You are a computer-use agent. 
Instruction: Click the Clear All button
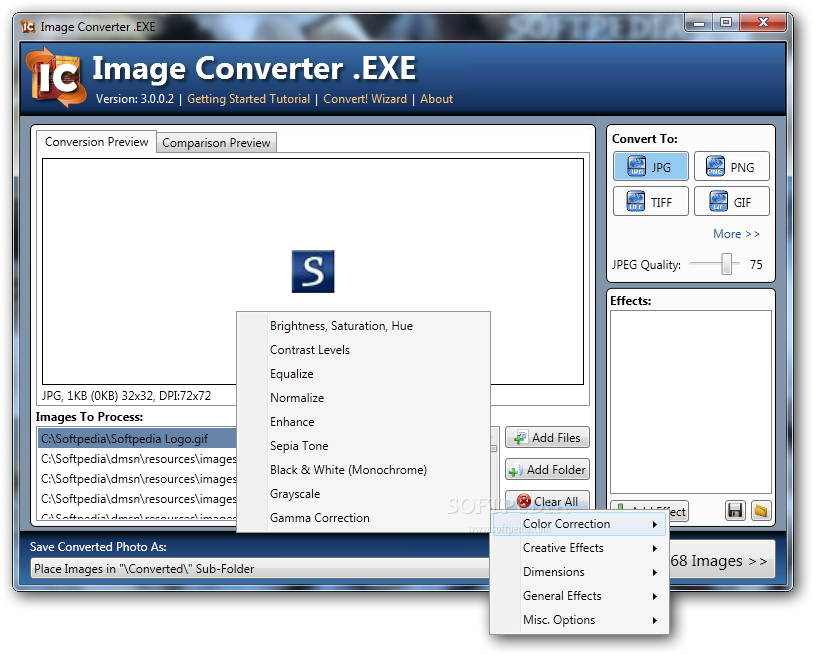point(547,501)
